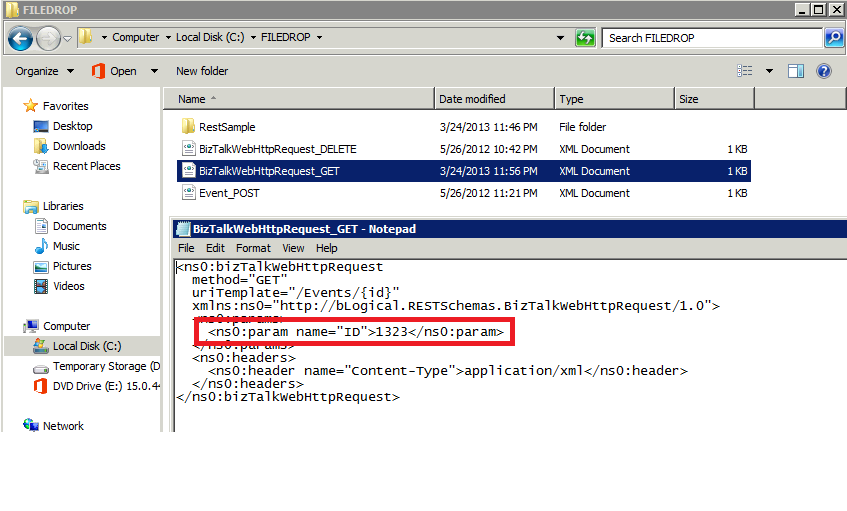Focus the Search FILEDROP box

click(x=711, y=38)
